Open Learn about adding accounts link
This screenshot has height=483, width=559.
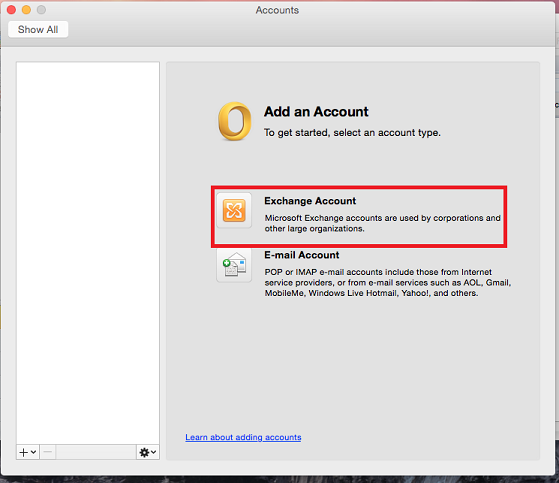(243, 437)
